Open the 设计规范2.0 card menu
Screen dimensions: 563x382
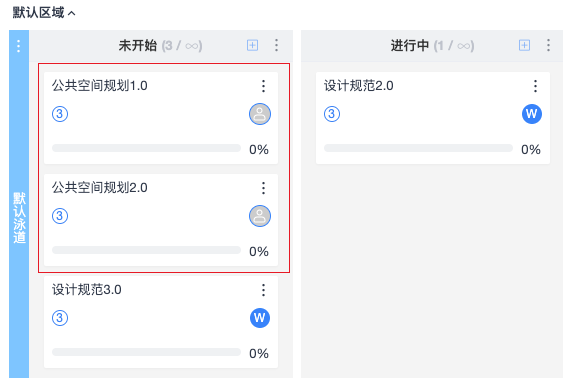[535, 86]
